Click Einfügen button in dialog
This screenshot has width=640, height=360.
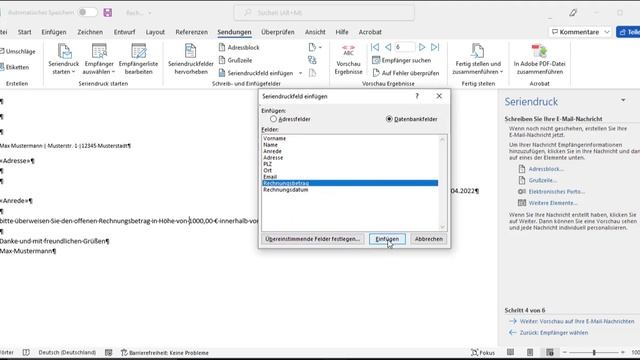point(387,239)
